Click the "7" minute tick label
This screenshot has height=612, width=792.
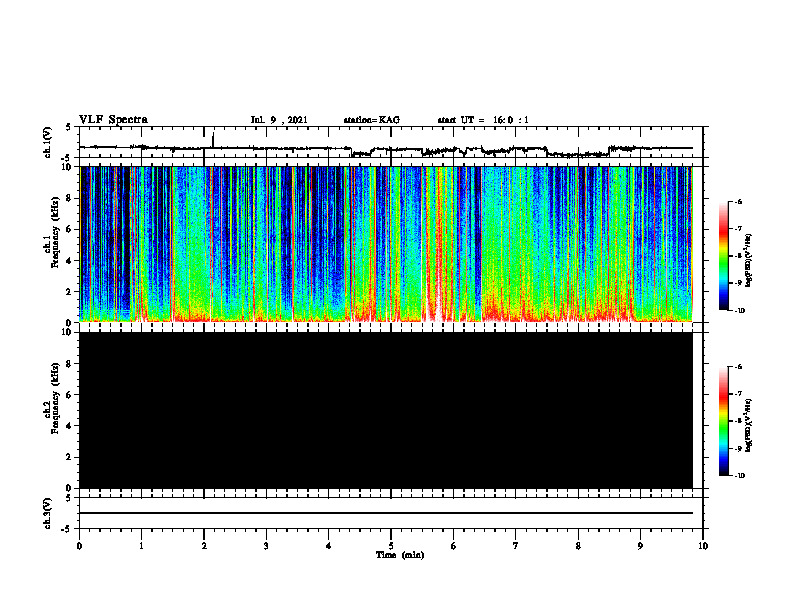pyautogui.click(x=516, y=546)
